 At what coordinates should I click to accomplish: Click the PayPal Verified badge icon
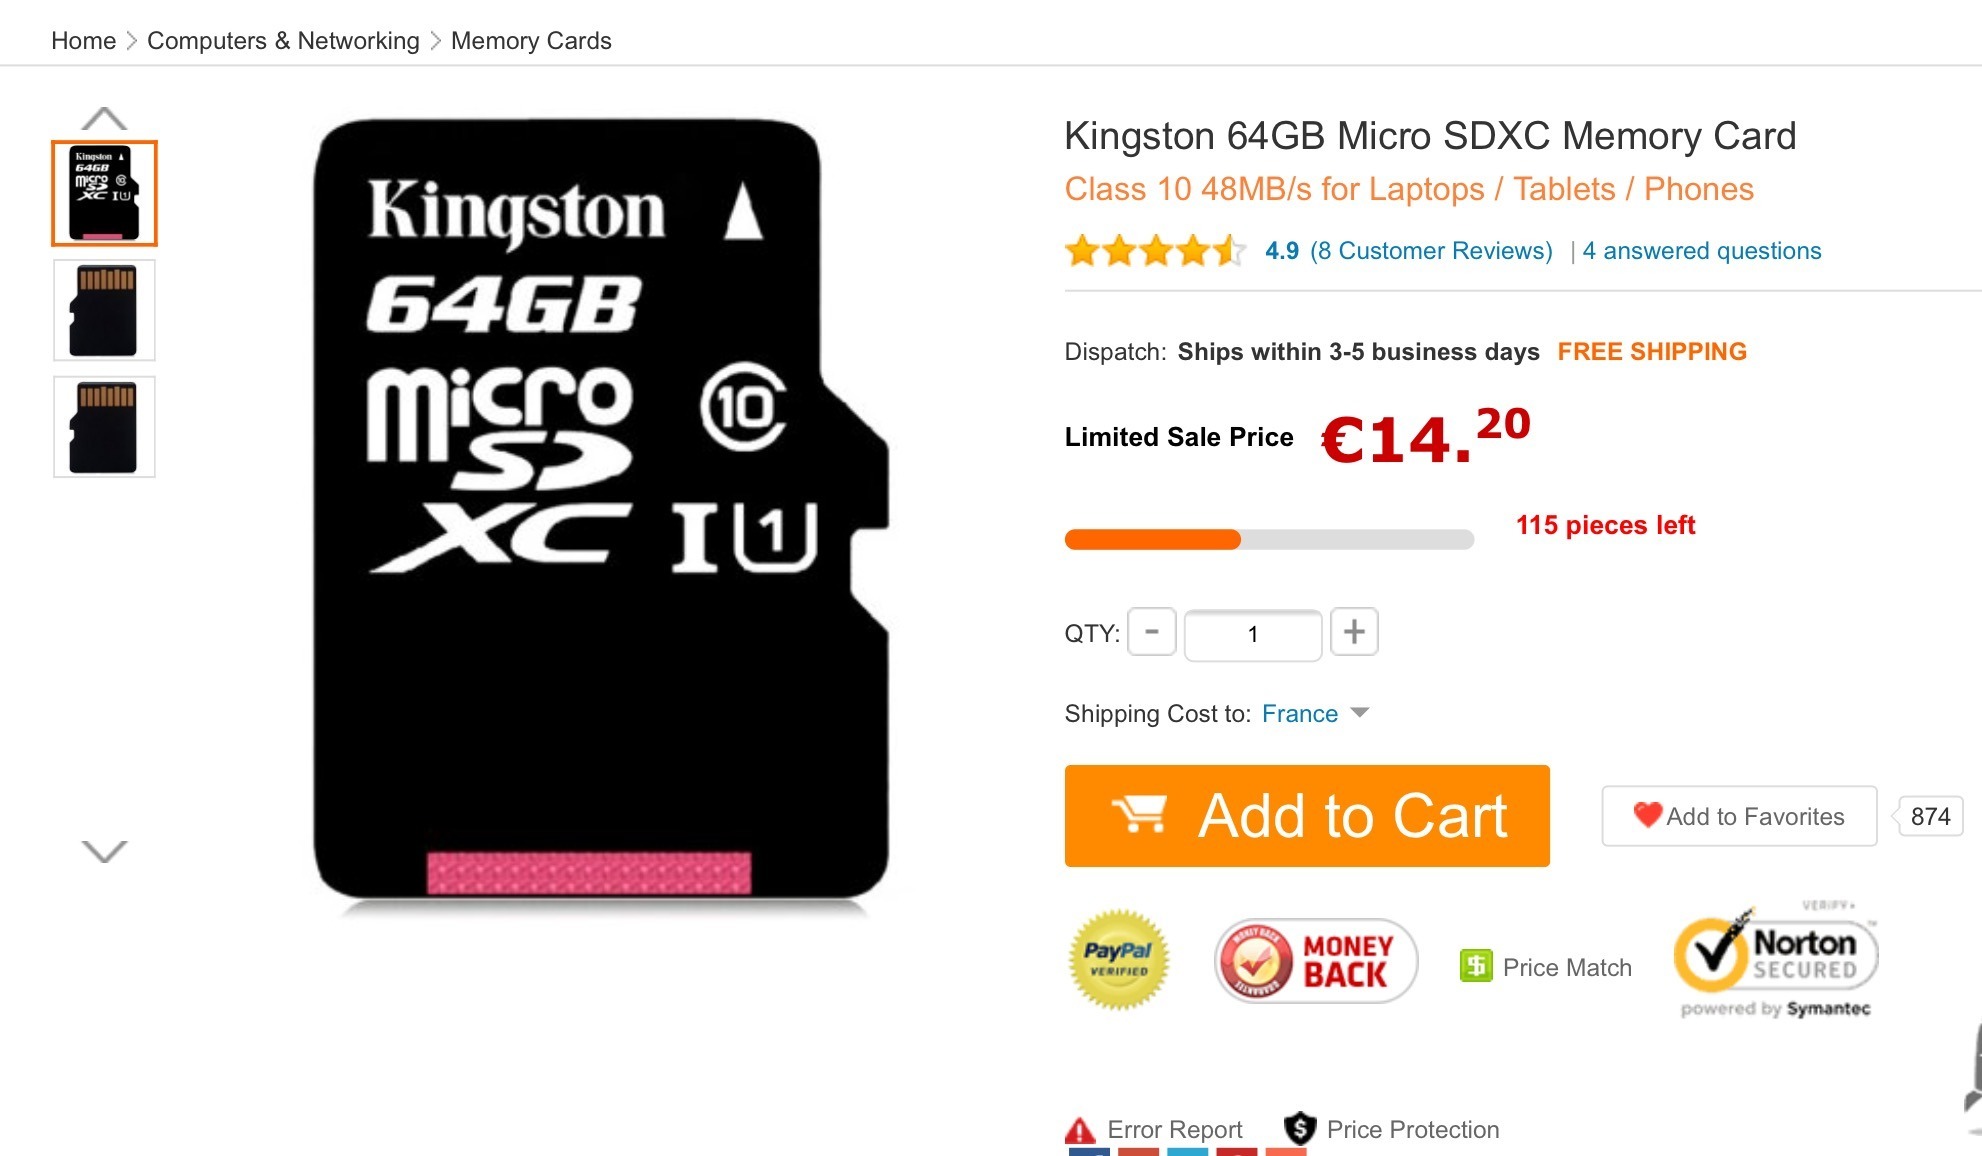pyautogui.click(x=1118, y=960)
